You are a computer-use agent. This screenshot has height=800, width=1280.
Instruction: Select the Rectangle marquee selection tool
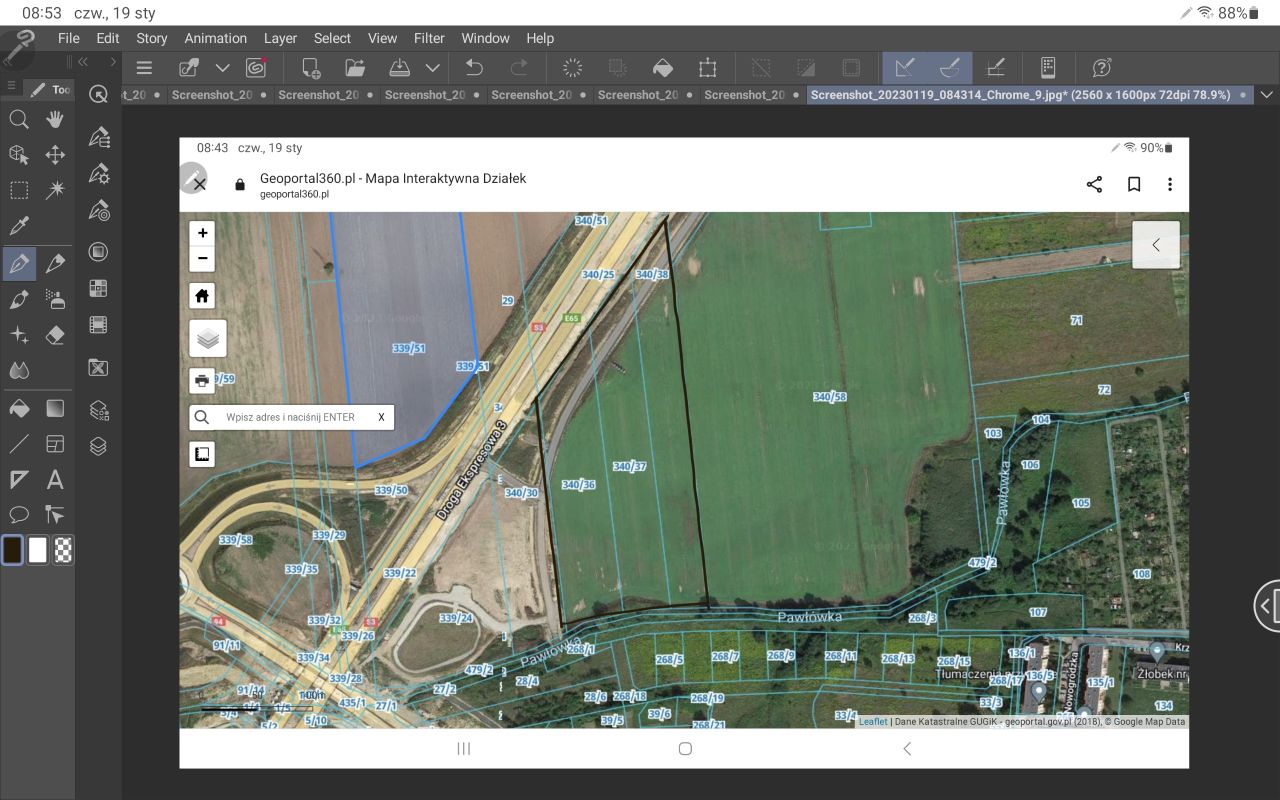pyautogui.click(x=18, y=190)
